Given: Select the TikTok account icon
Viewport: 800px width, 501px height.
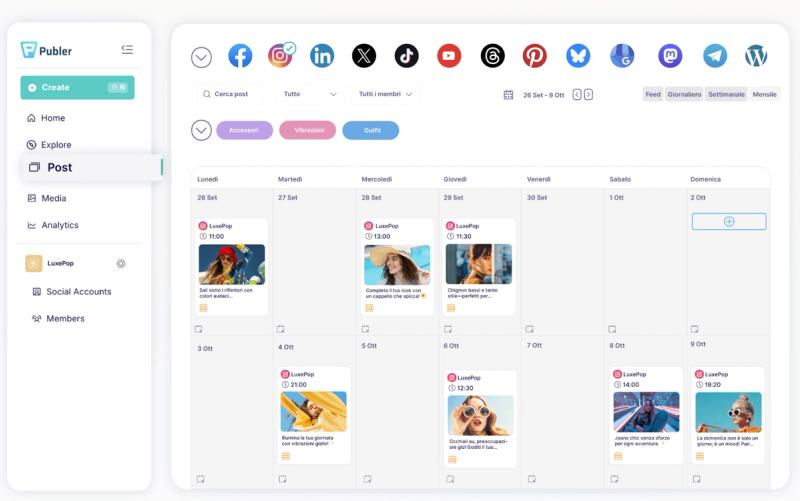Looking at the screenshot, I should (x=407, y=56).
